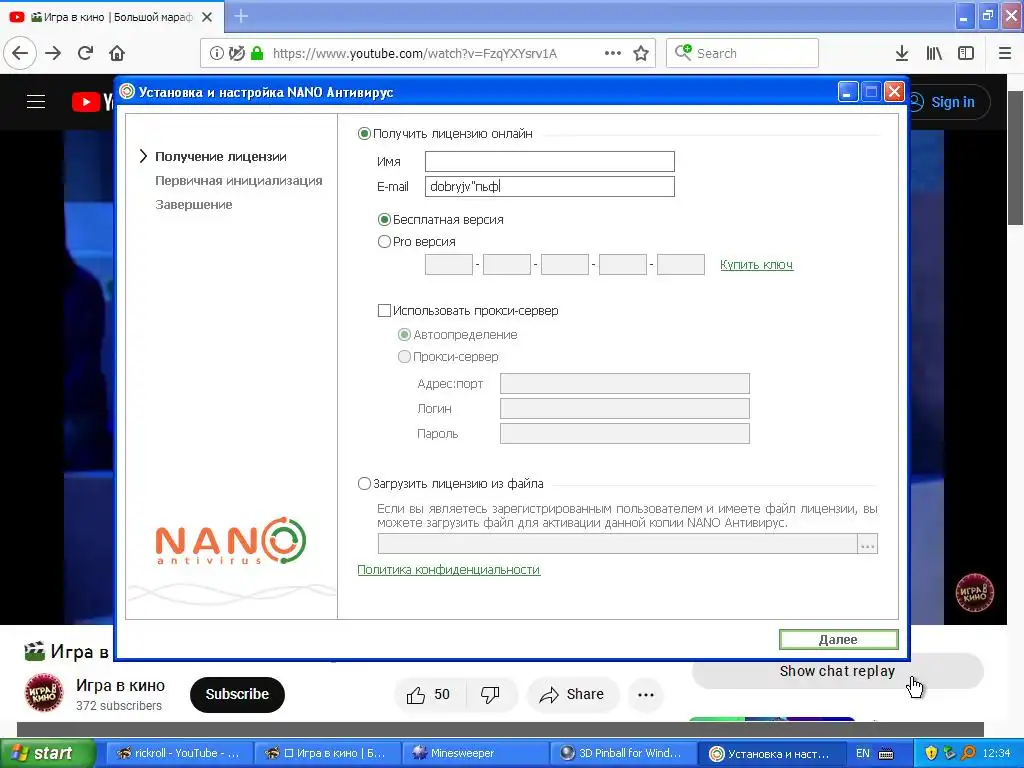Screen dimensions: 1024x768
Task: Click the Firefox Search box
Action: tap(743, 54)
